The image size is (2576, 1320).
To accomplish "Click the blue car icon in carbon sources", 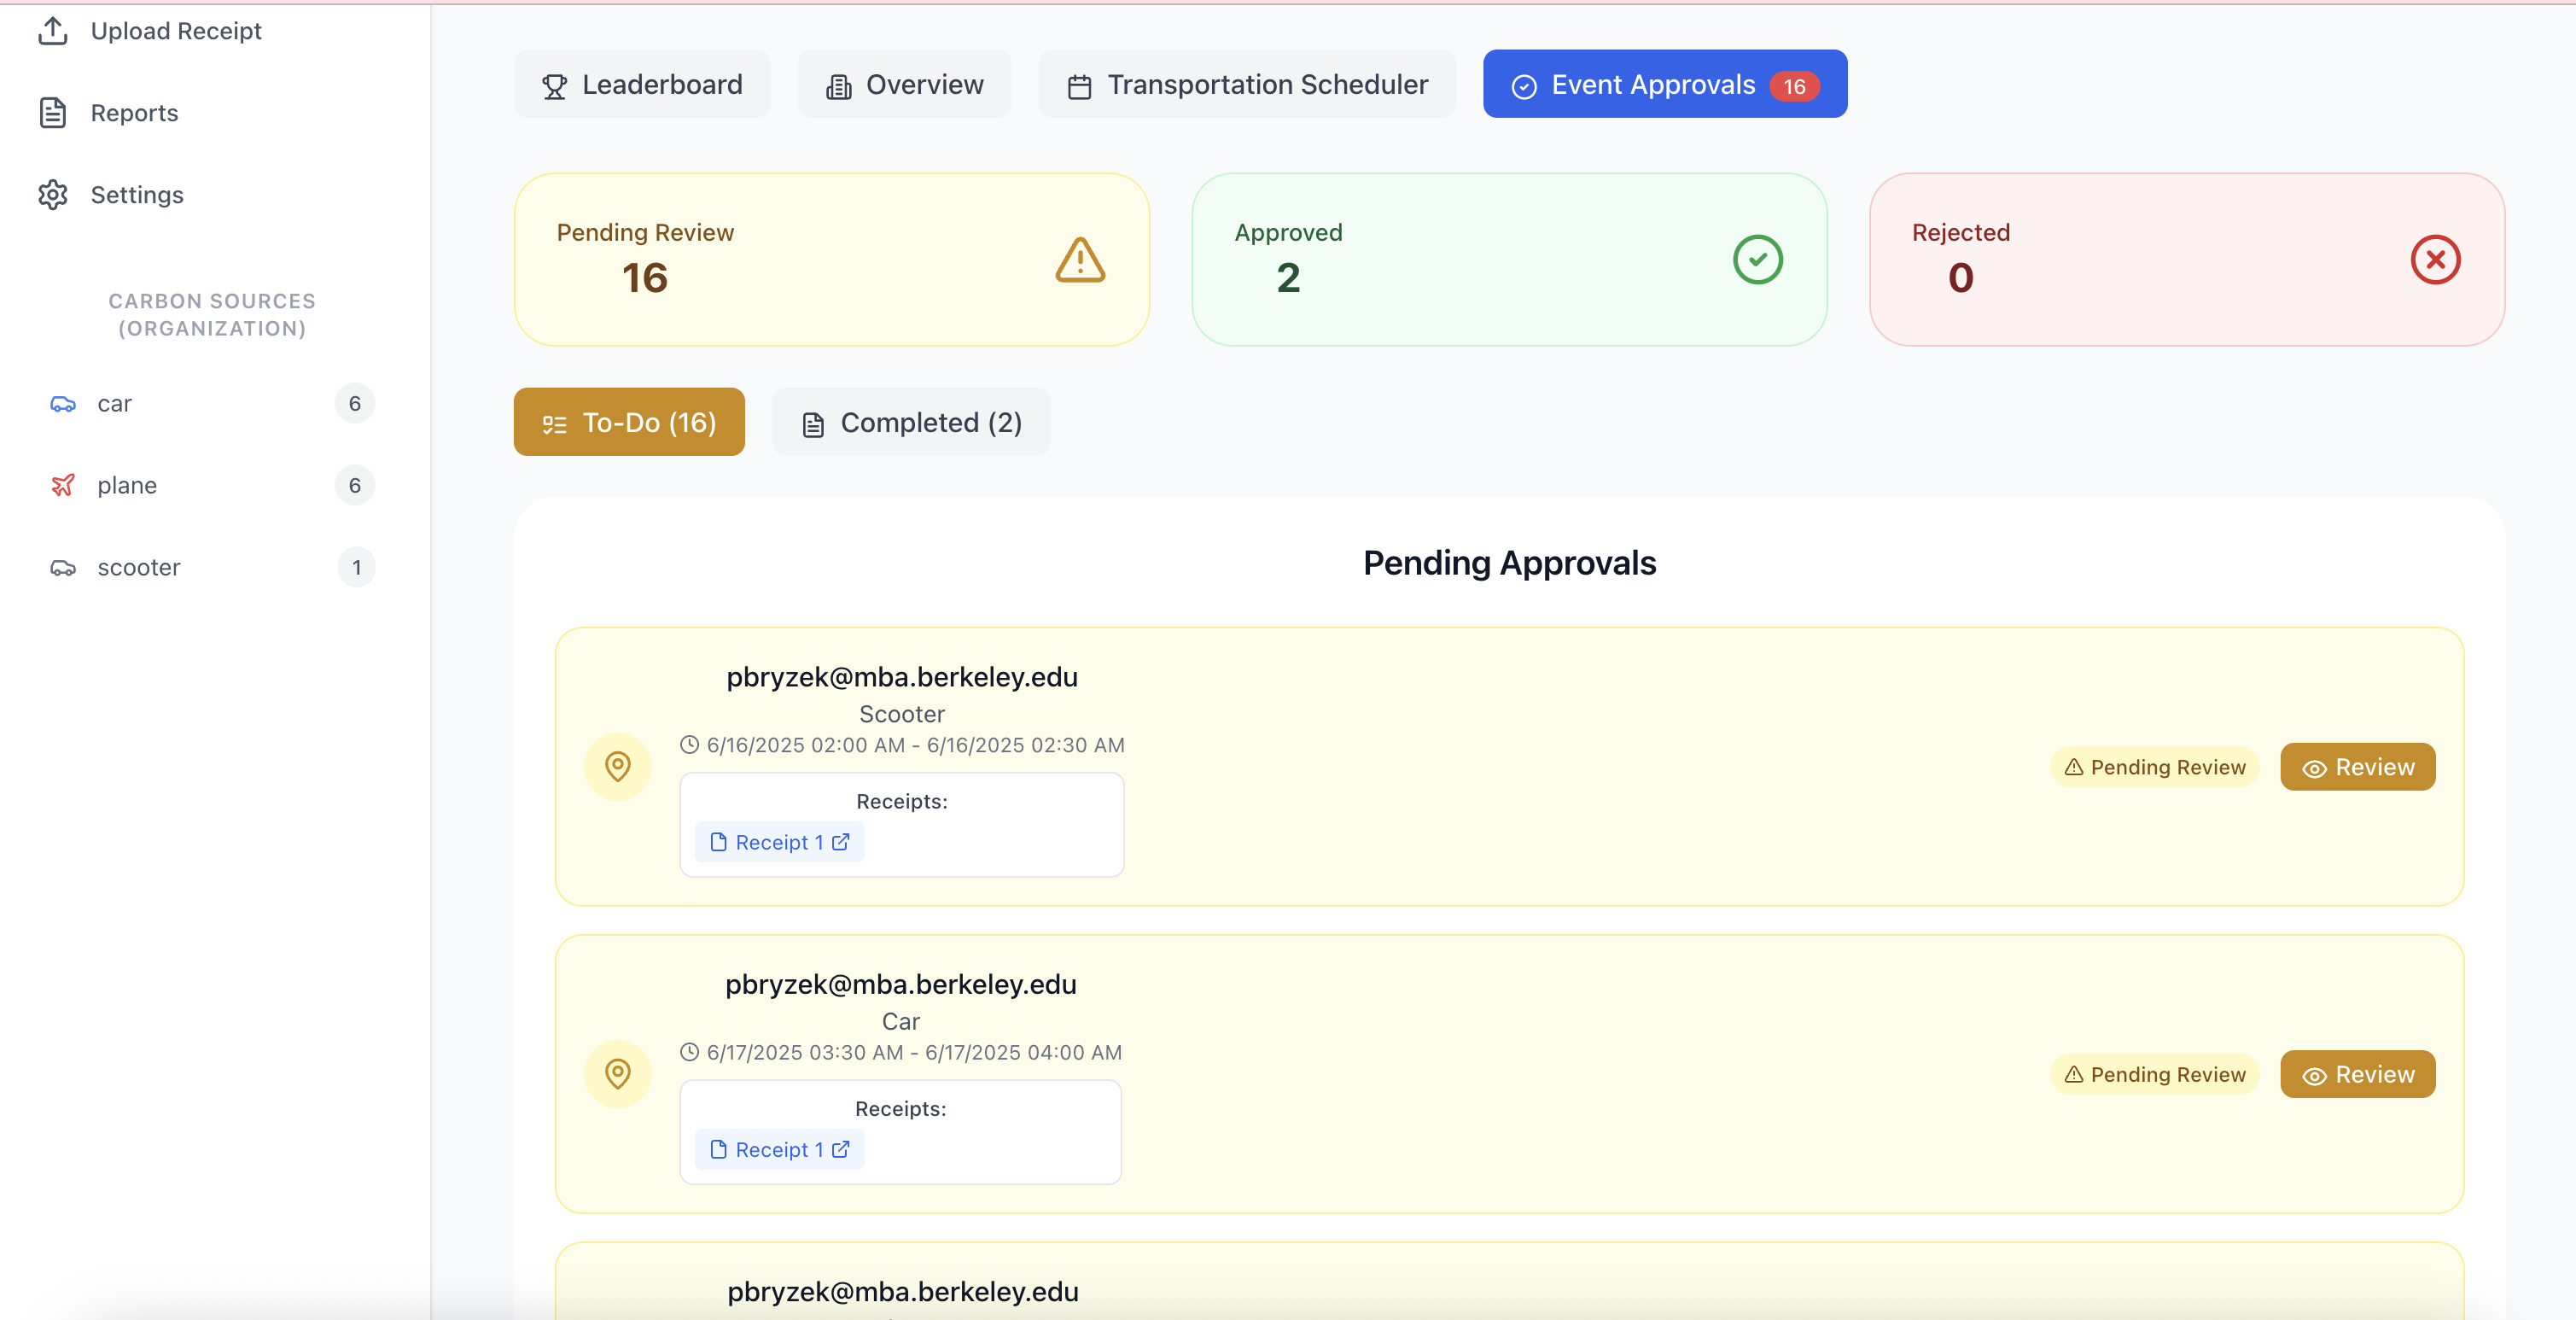I will 63,404.
